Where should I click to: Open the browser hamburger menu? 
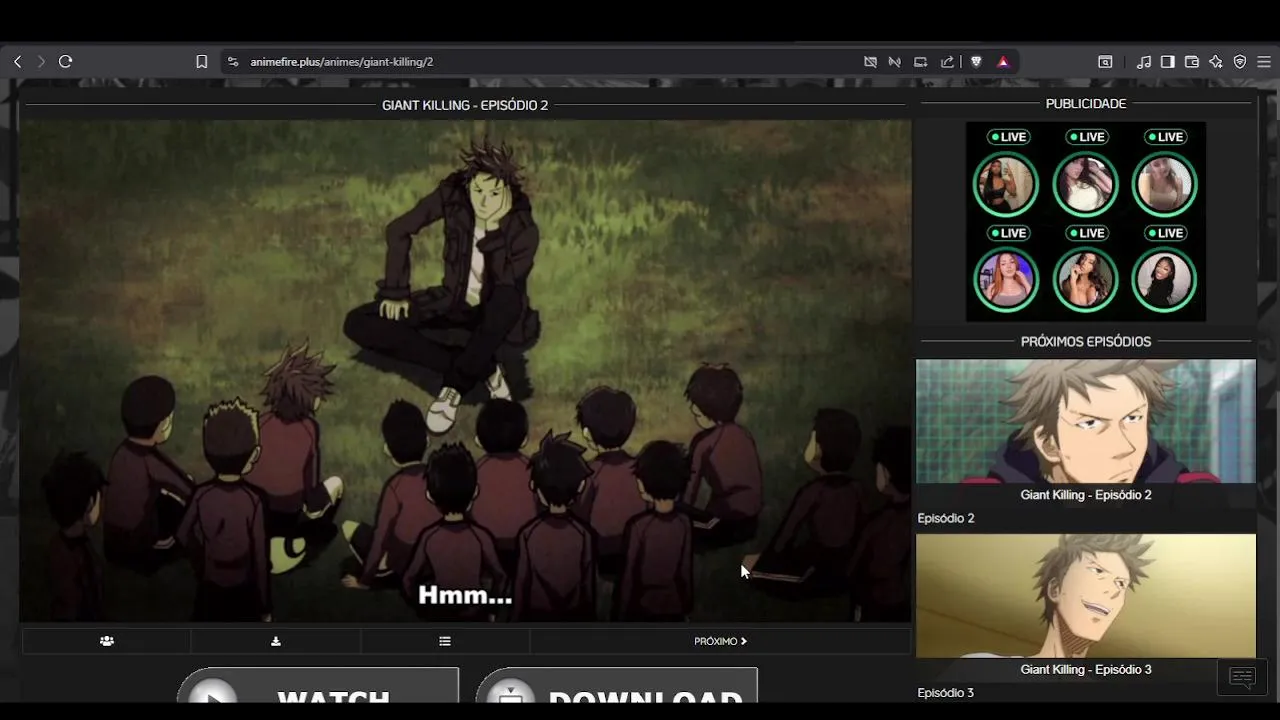click(x=1264, y=62)
